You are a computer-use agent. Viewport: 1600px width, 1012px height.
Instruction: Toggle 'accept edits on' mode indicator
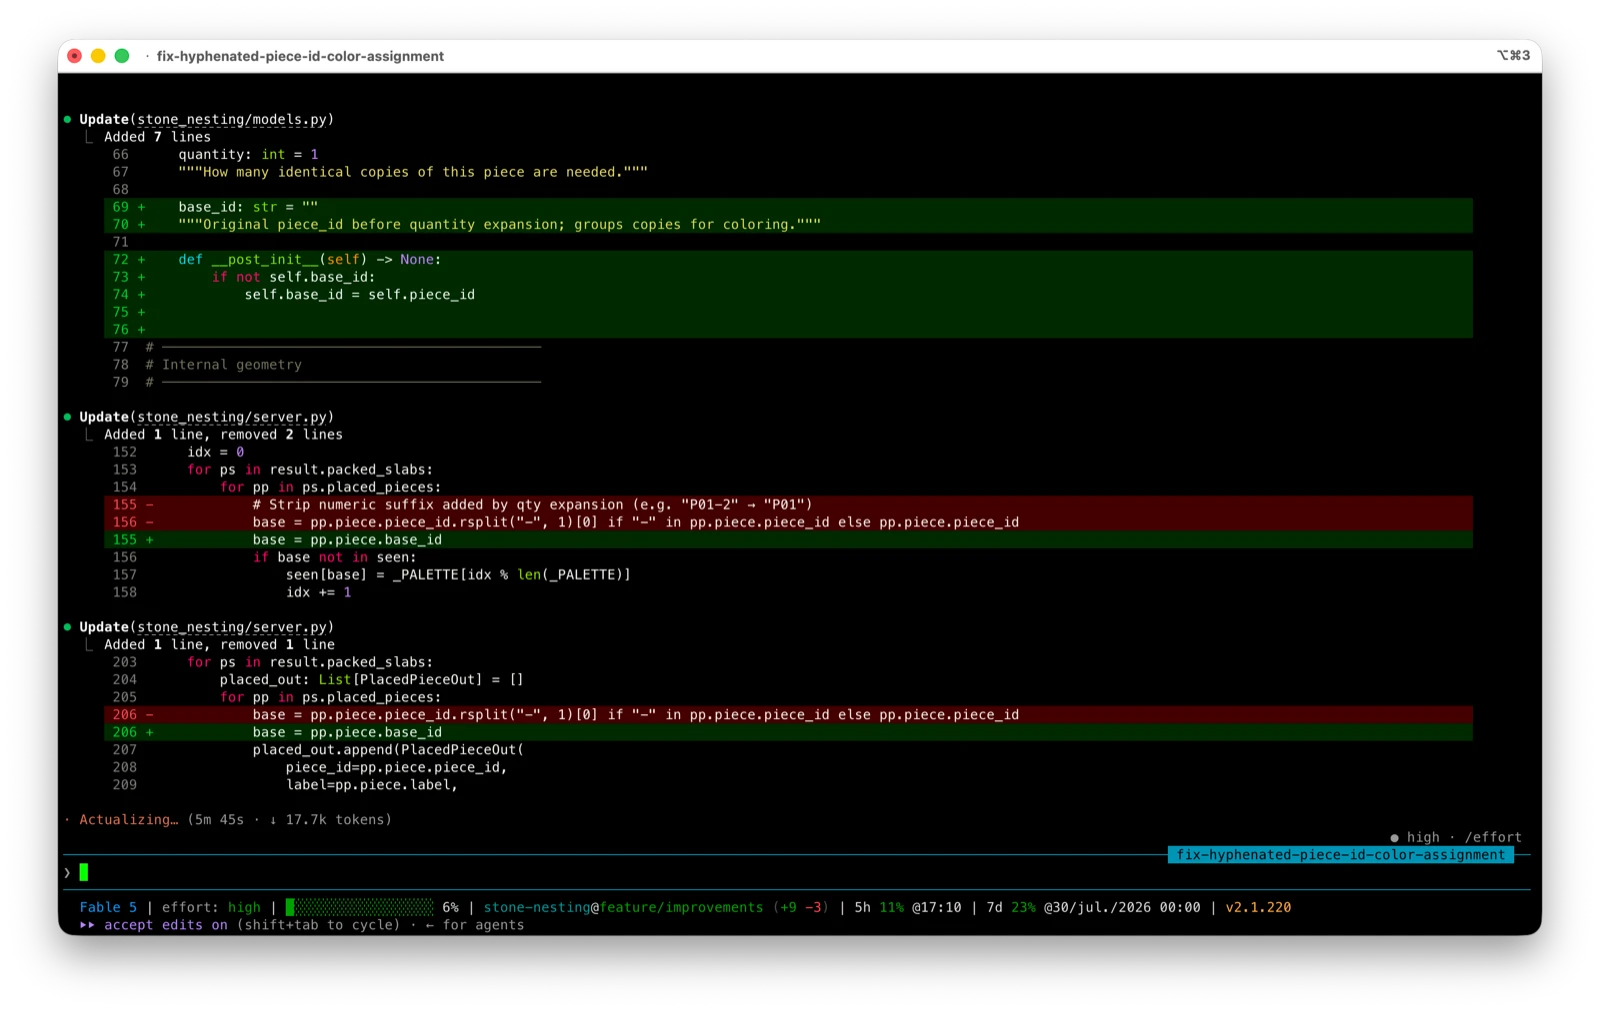coord(153,925)
